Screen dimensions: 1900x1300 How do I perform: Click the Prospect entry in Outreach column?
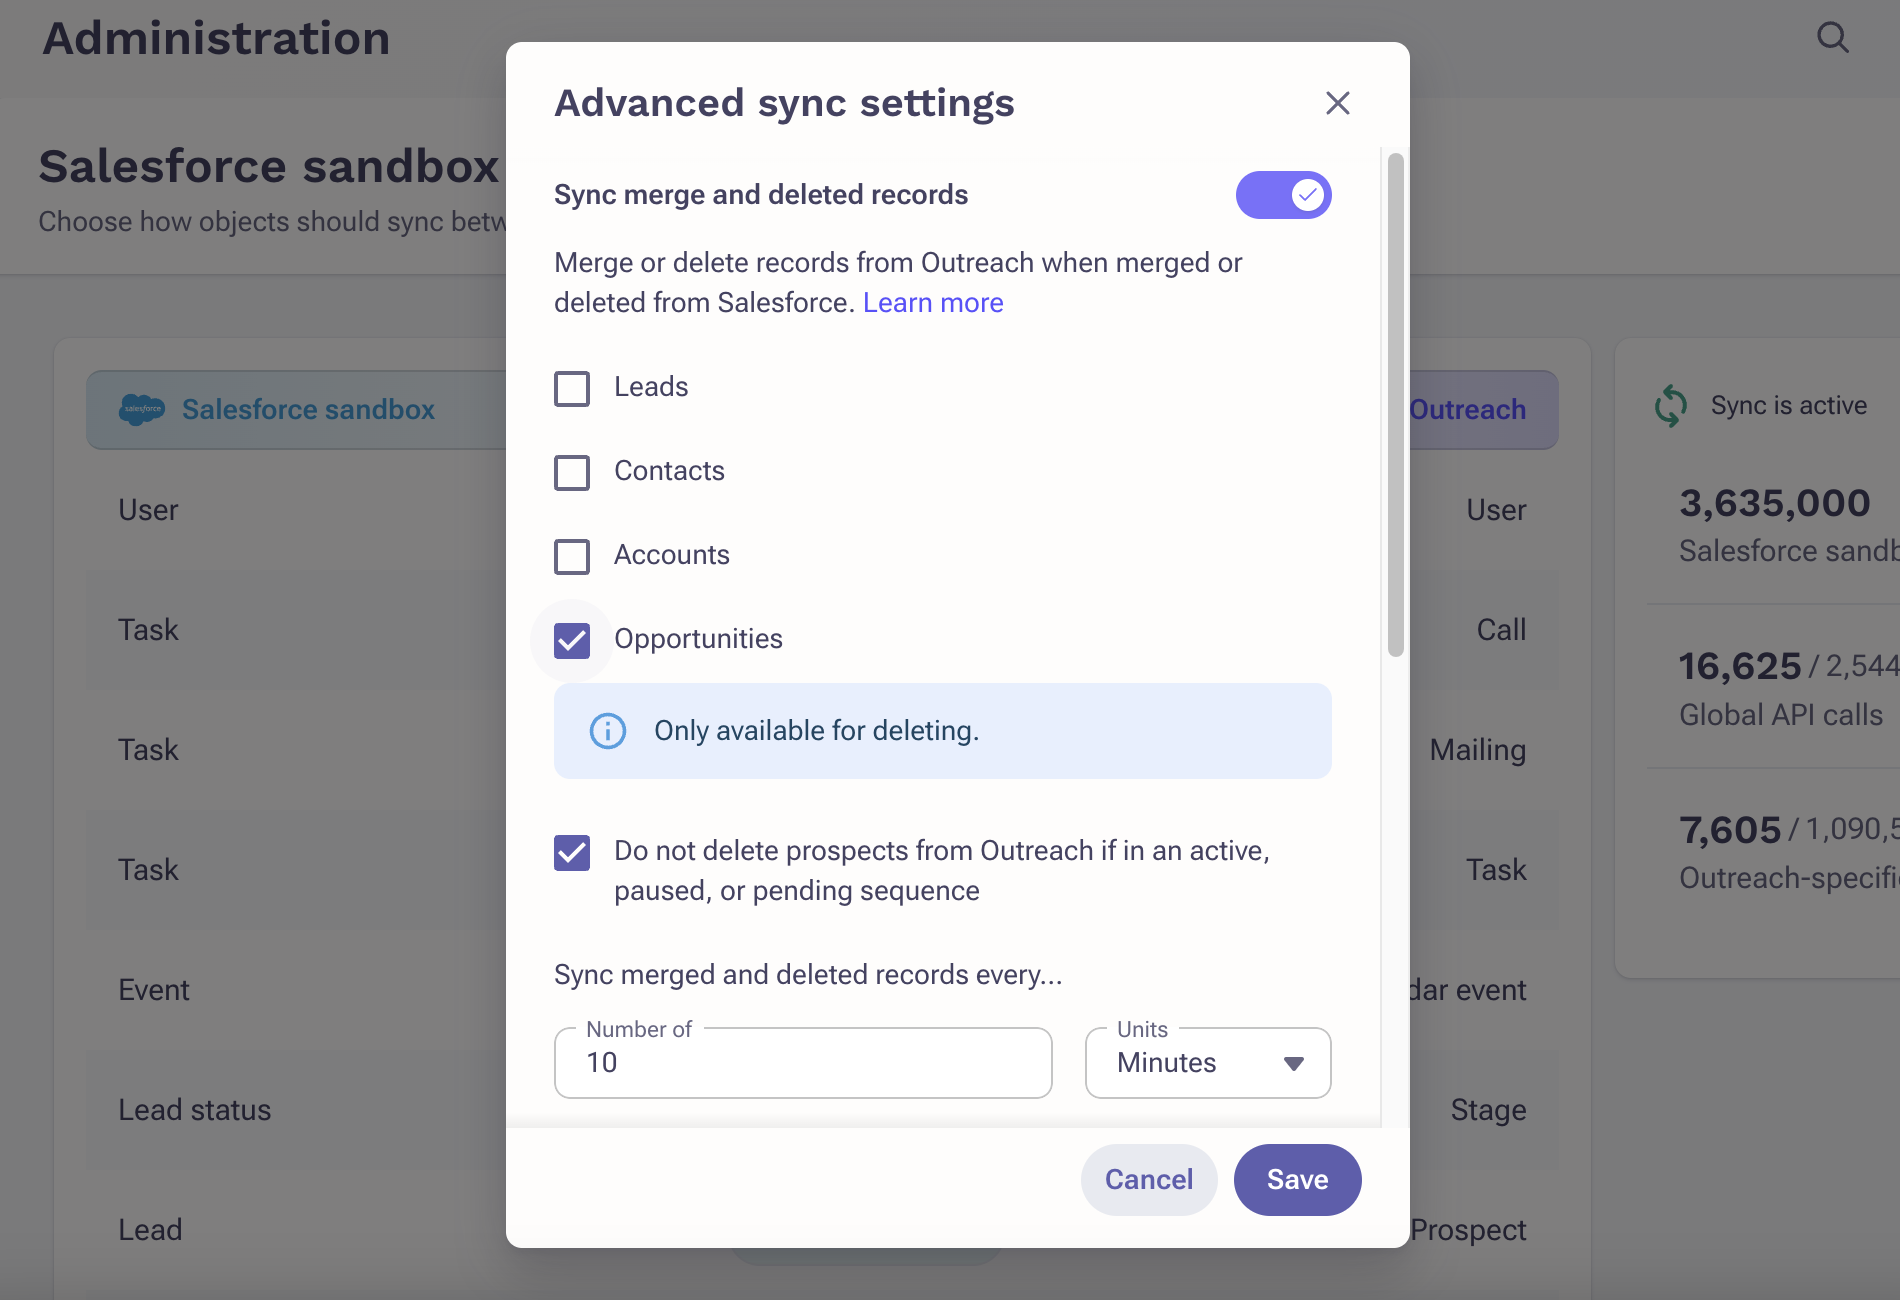(x=1468, y=1230)
